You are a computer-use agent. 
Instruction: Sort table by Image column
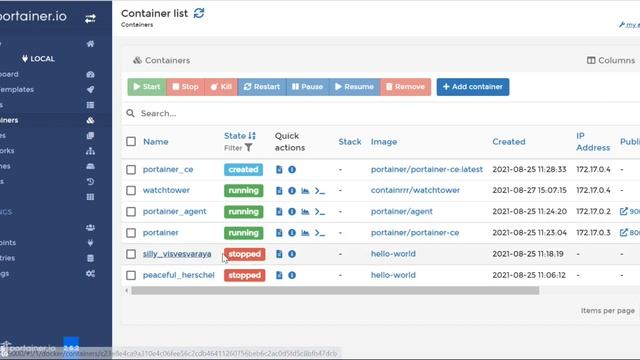[384, 142]
